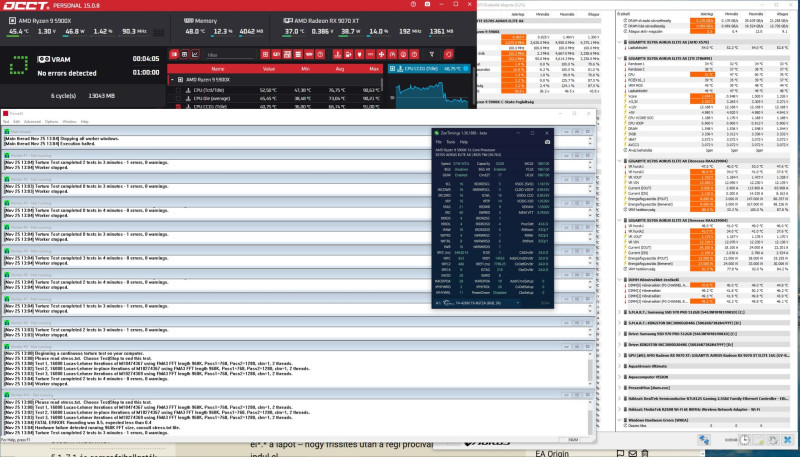Tick CPU Die (average) checkbox in OCCT
Image resolution: width=800 pixels, height=457 pixels.
coord(178,98)
